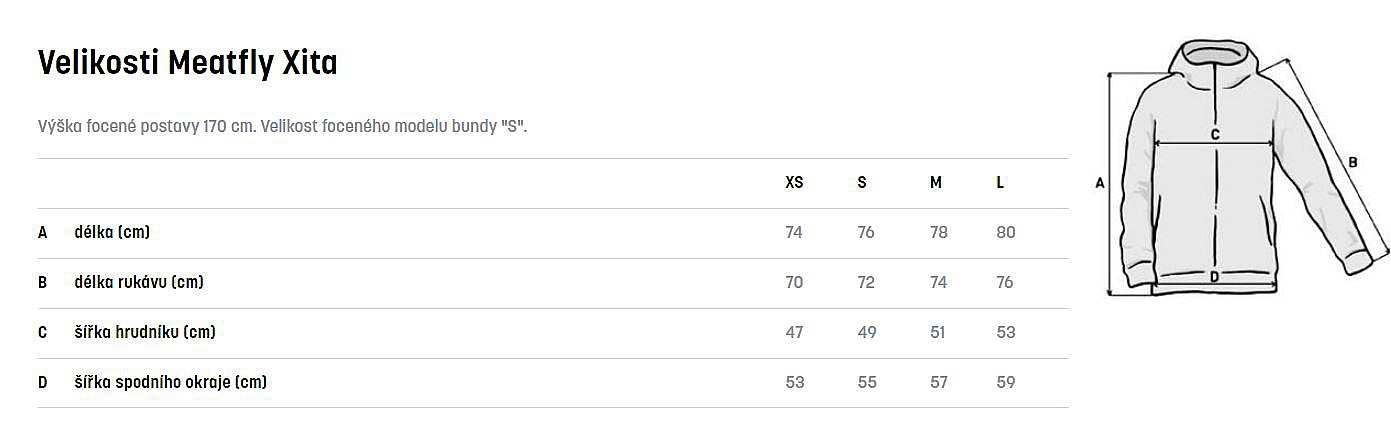Image resolution: width=1391 pixels, height=435 pixels.
Task: Click the "šířka hrudníku (cm)" row label
Action: pos(145,333)
